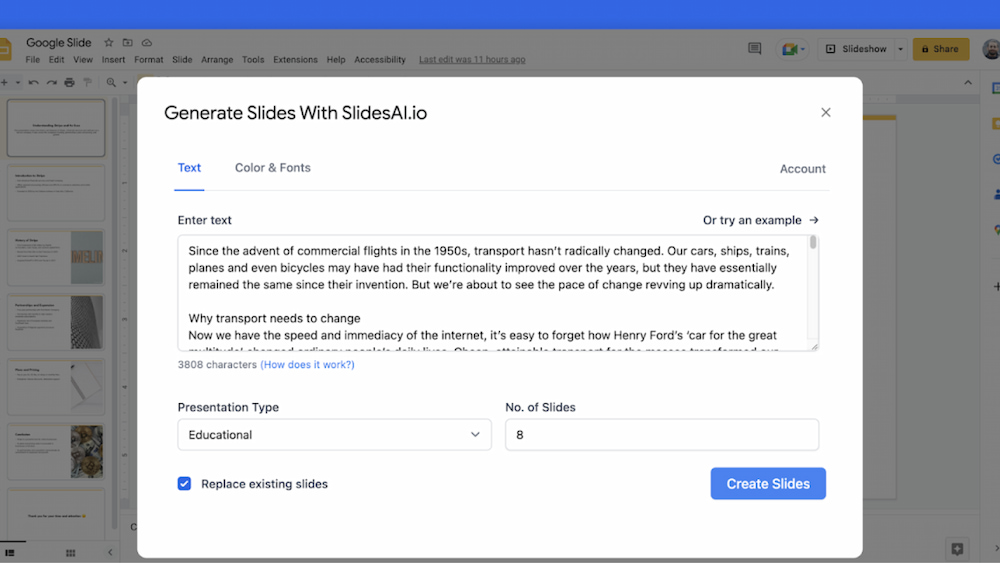Open the comment history icon
1000x563 pixels.
pos(754,48)
